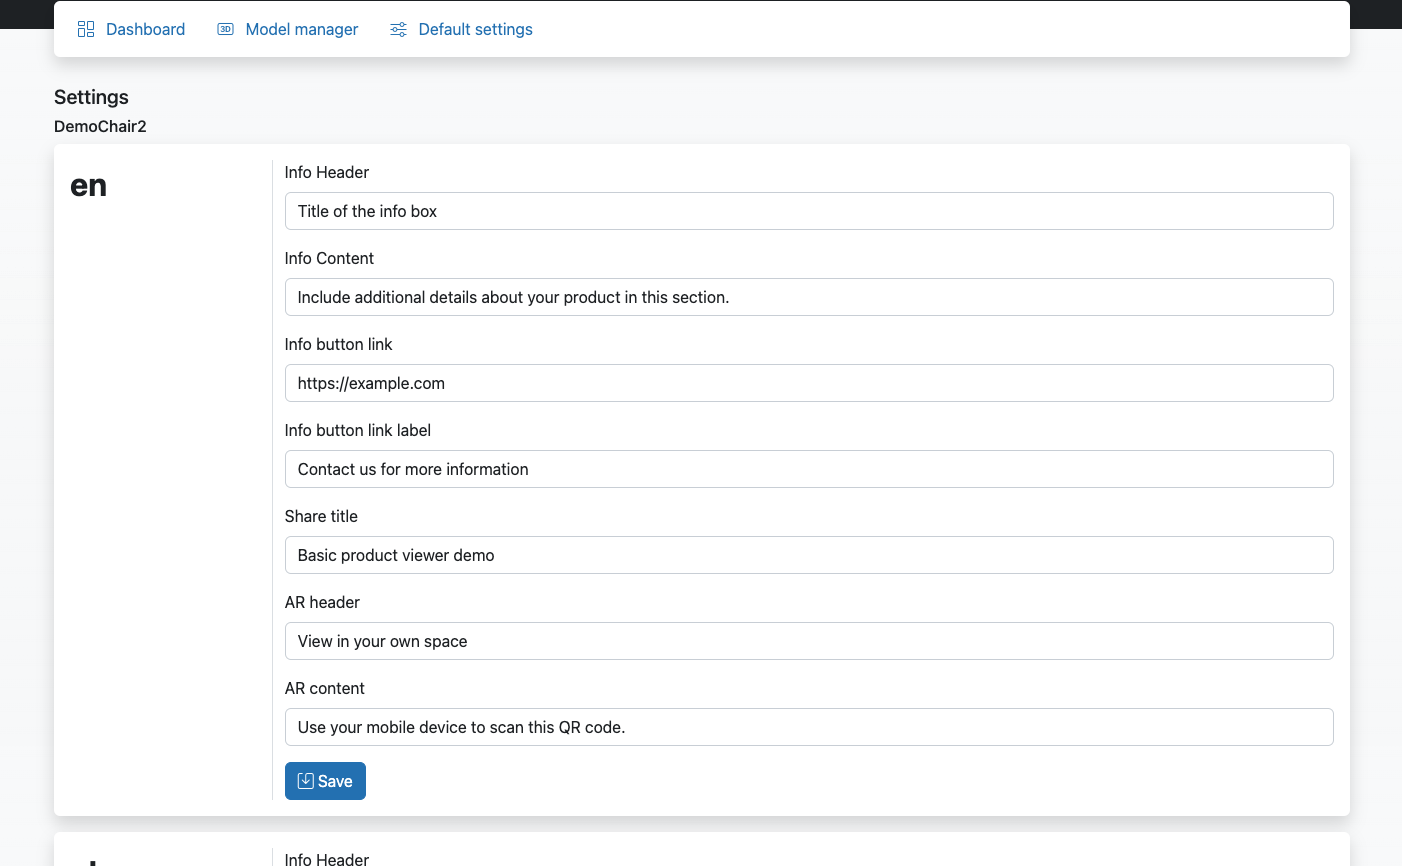The height and width of the screenshot is (866, 1402).
Task: Click the 'Info button link label' caption
Action: point(358,430)
